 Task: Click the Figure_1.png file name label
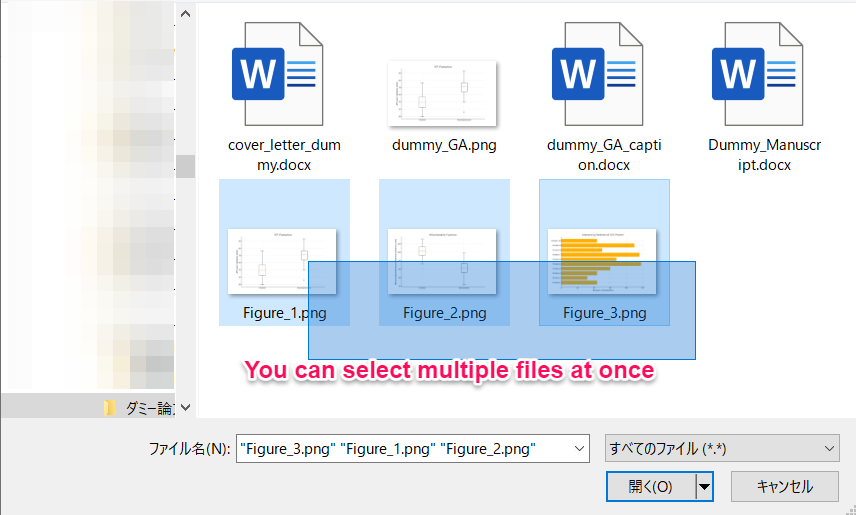284,313
